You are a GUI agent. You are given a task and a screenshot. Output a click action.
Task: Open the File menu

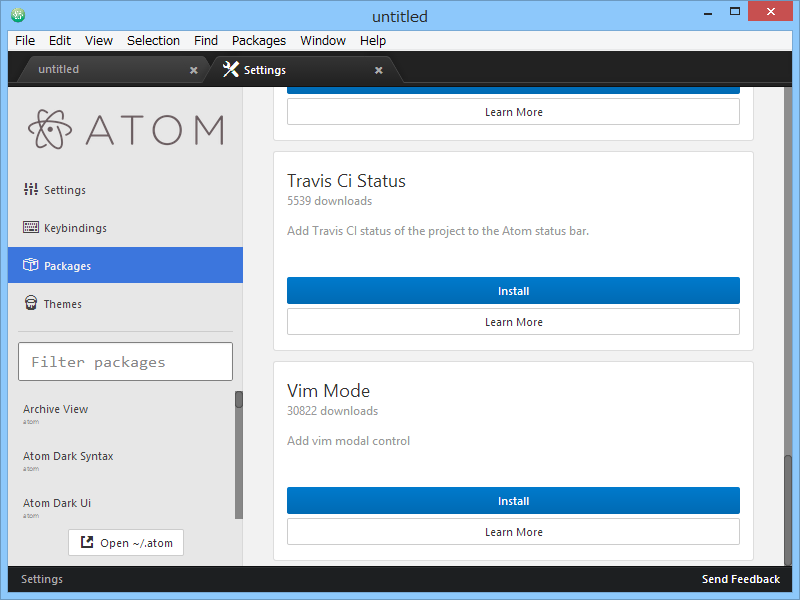pos(25,41)
